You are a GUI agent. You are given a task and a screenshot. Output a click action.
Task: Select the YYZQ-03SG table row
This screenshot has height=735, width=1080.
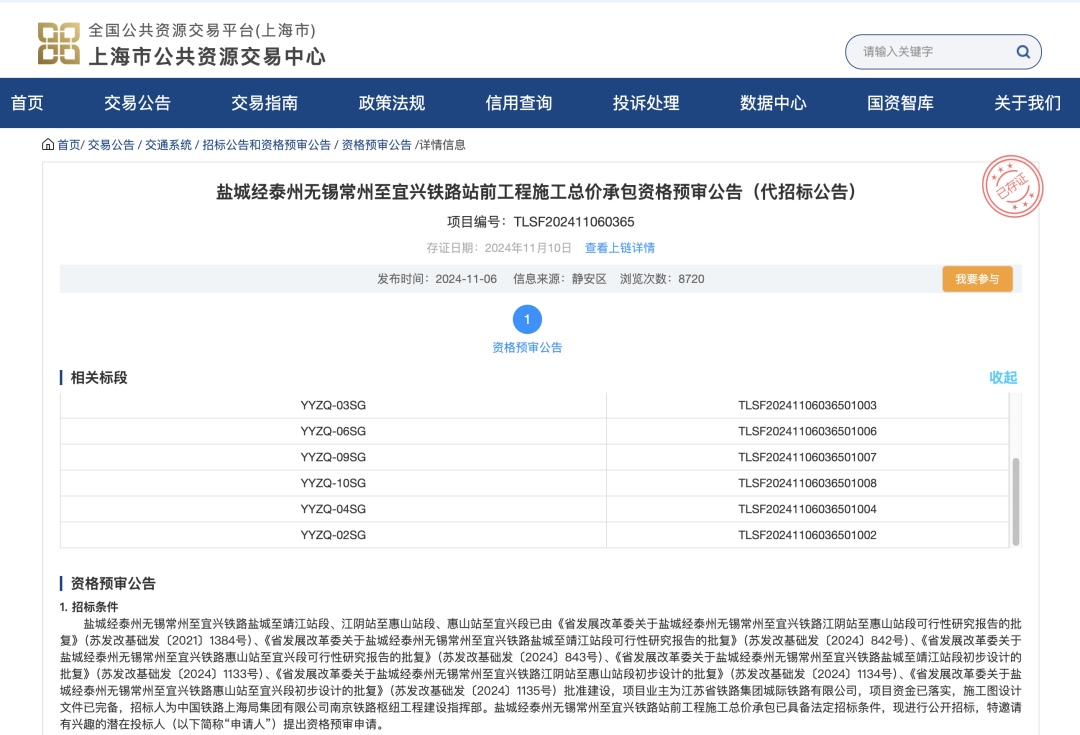point(534,405)
